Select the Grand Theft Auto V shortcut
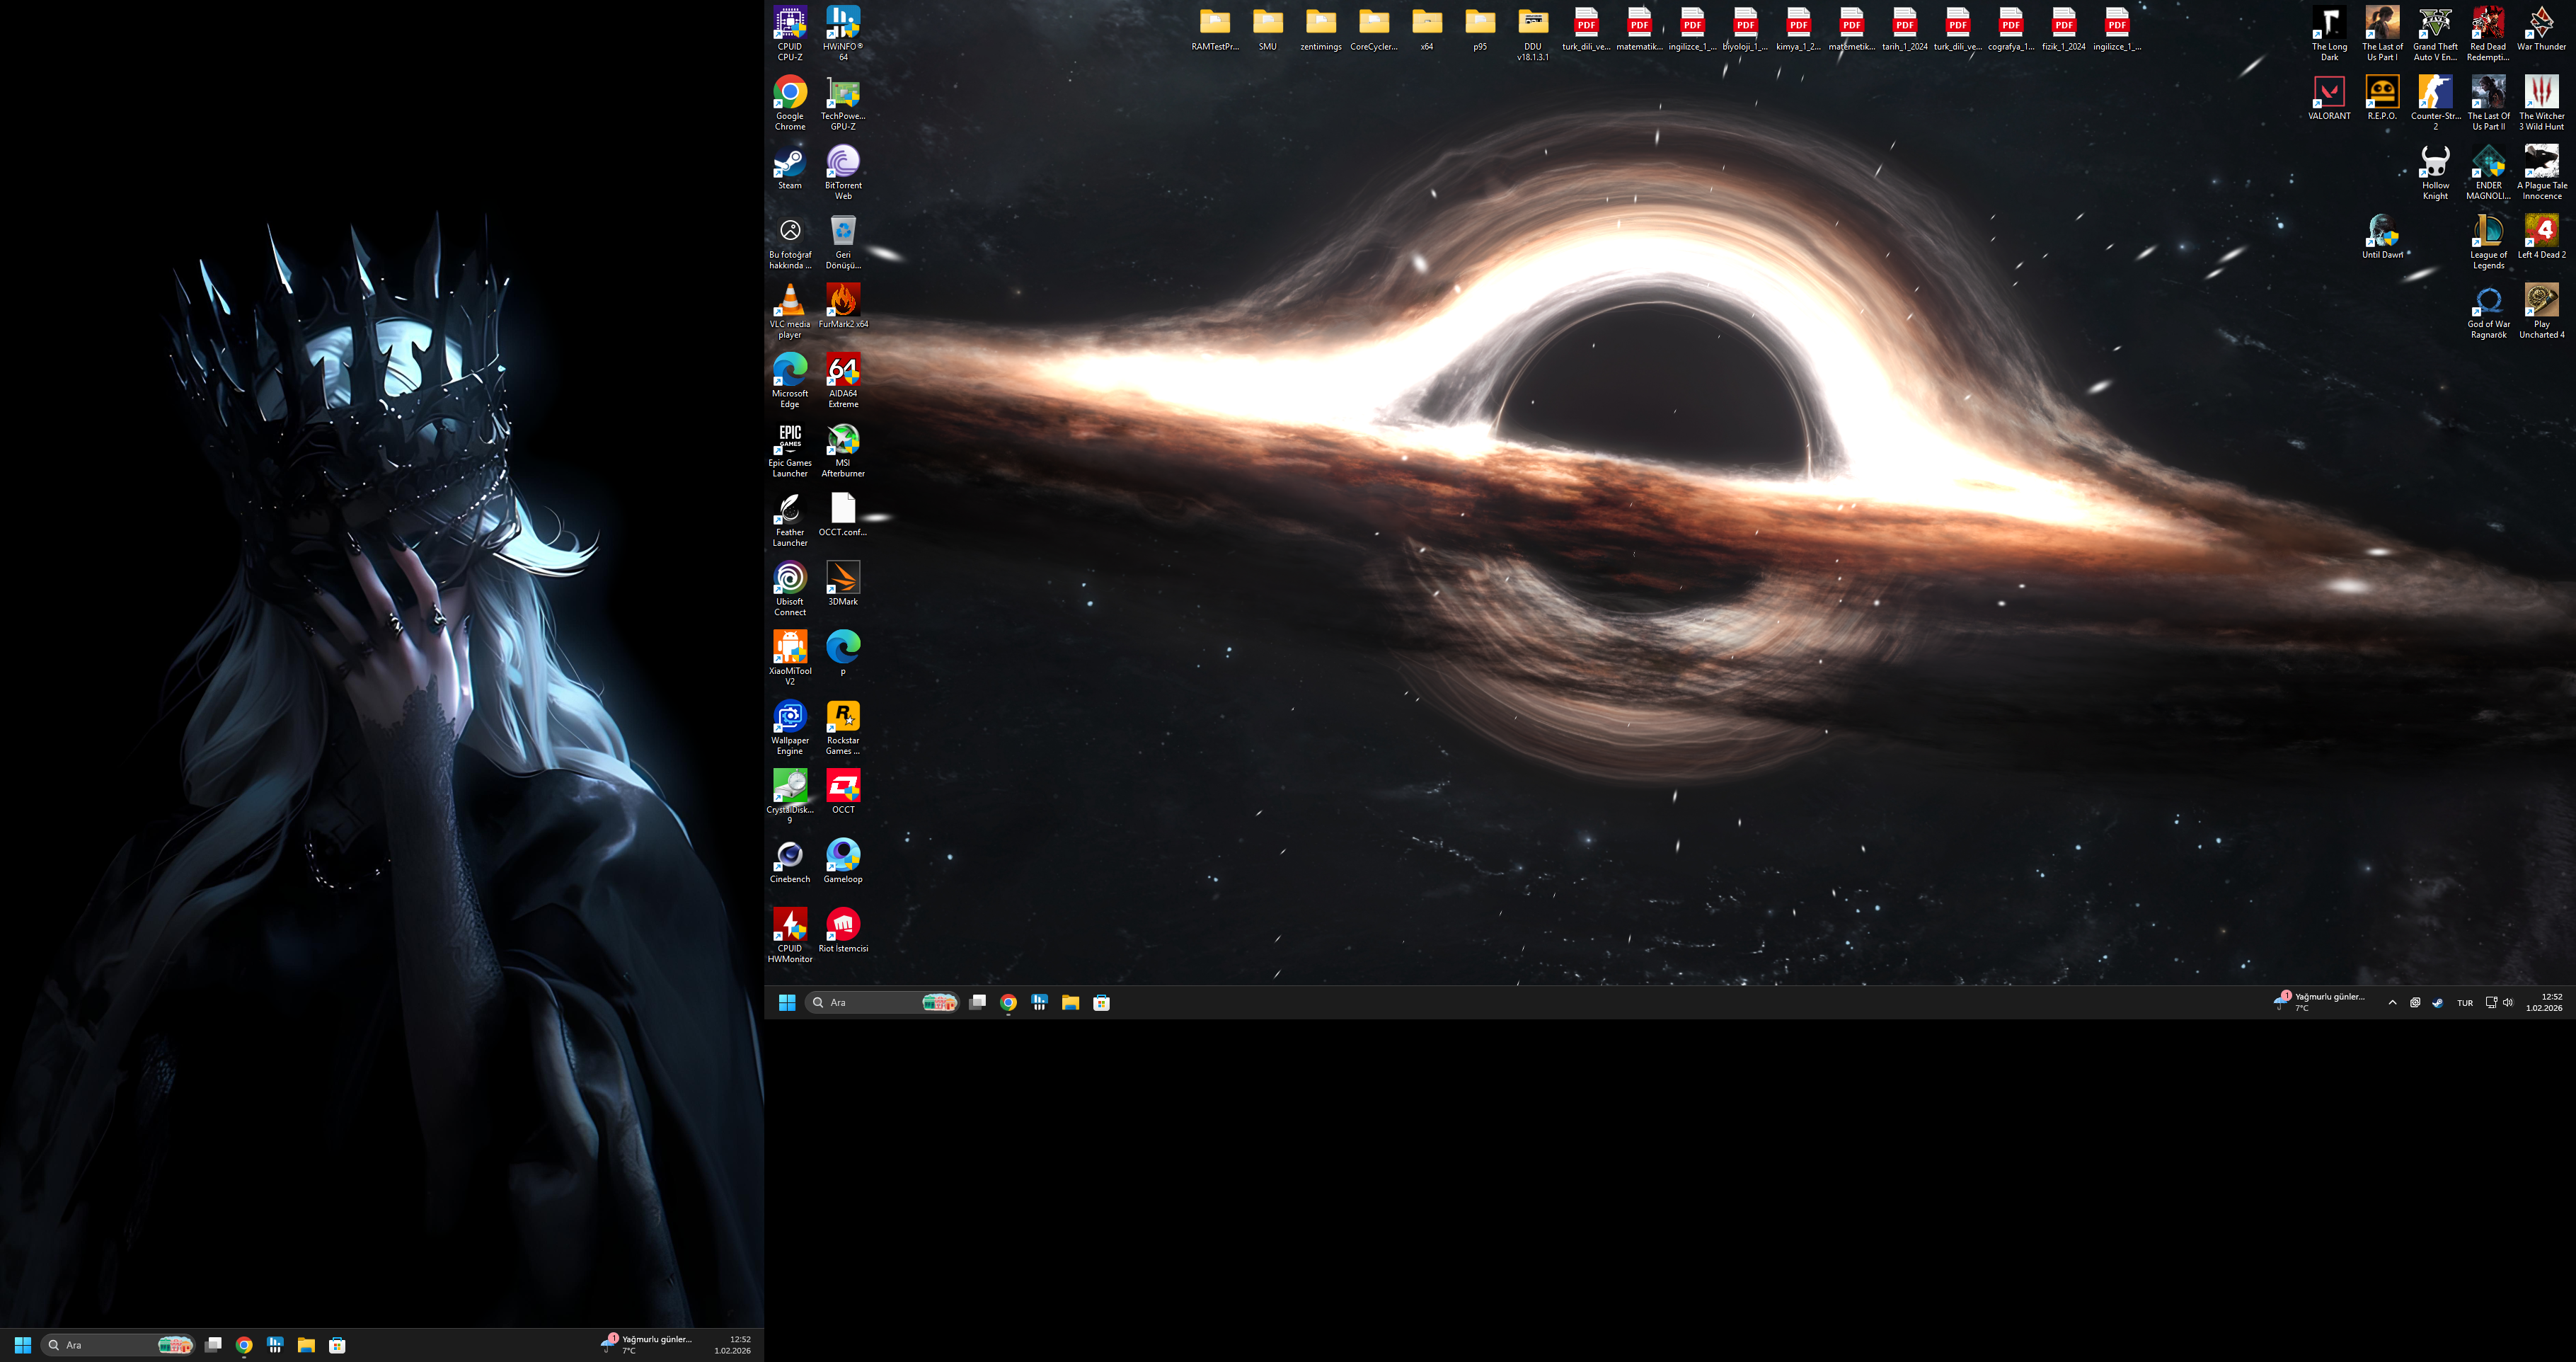Viewport: 2576px width, 1362px height. tap(2435, 34)
